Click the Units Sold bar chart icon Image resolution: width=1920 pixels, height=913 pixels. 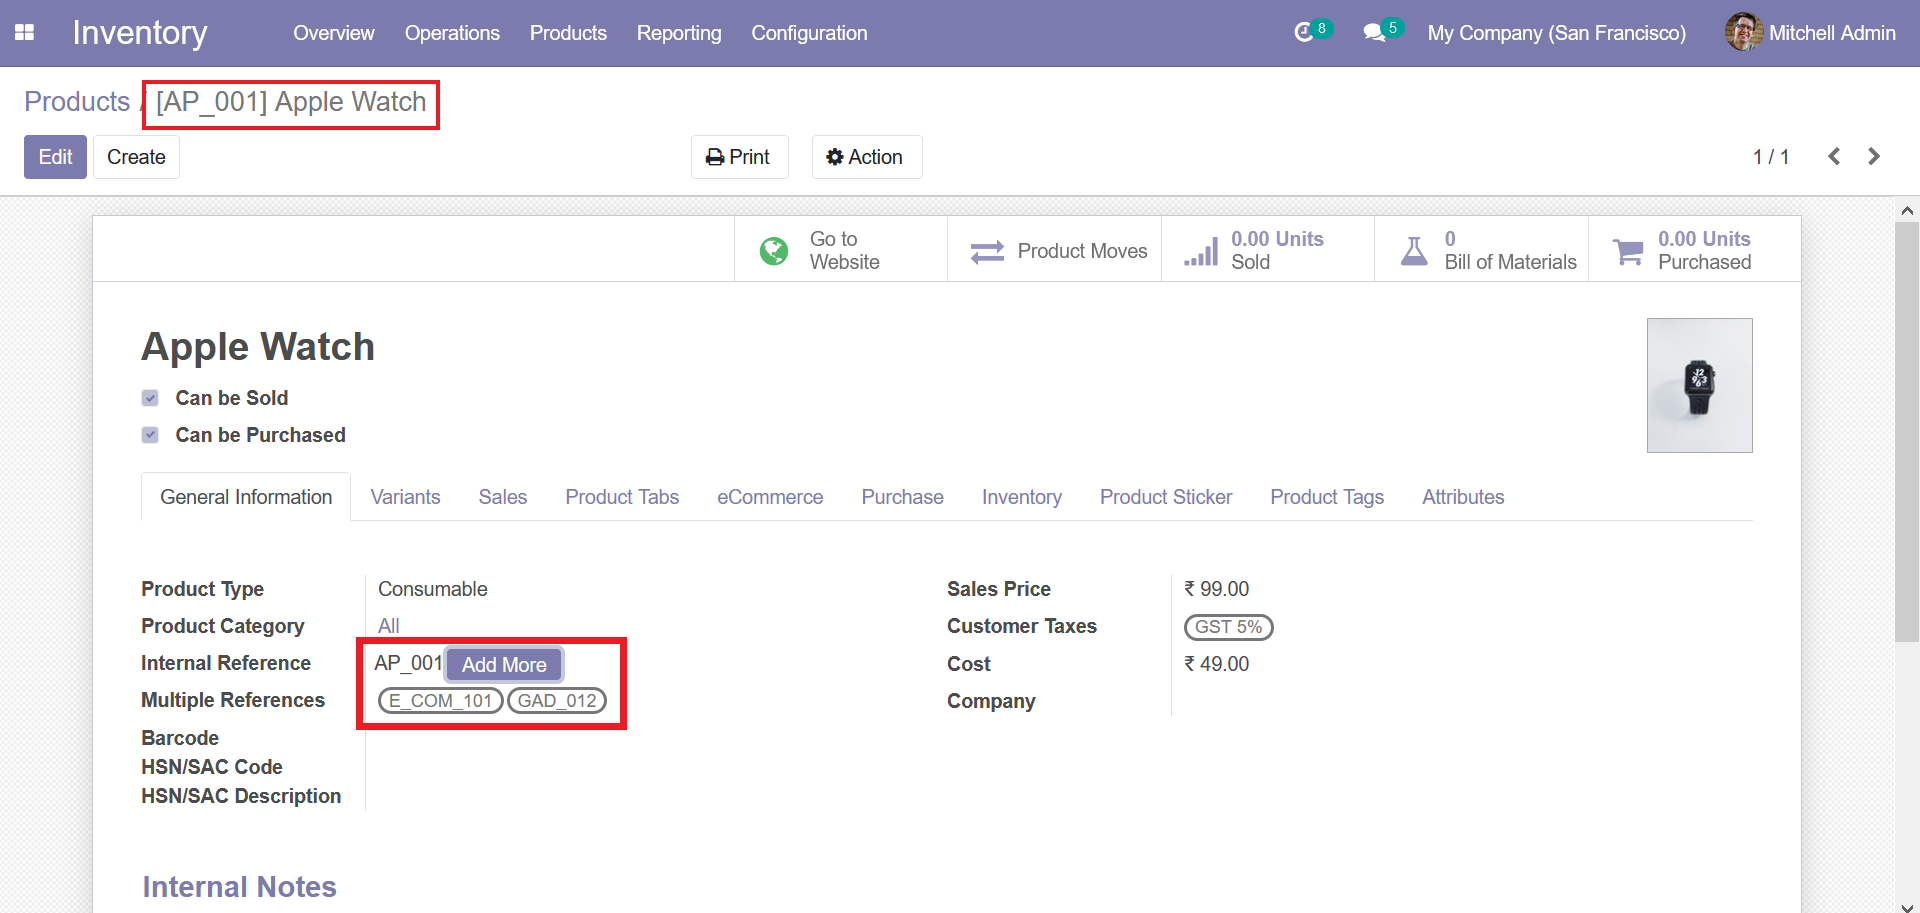click(x=1201, y=251)
